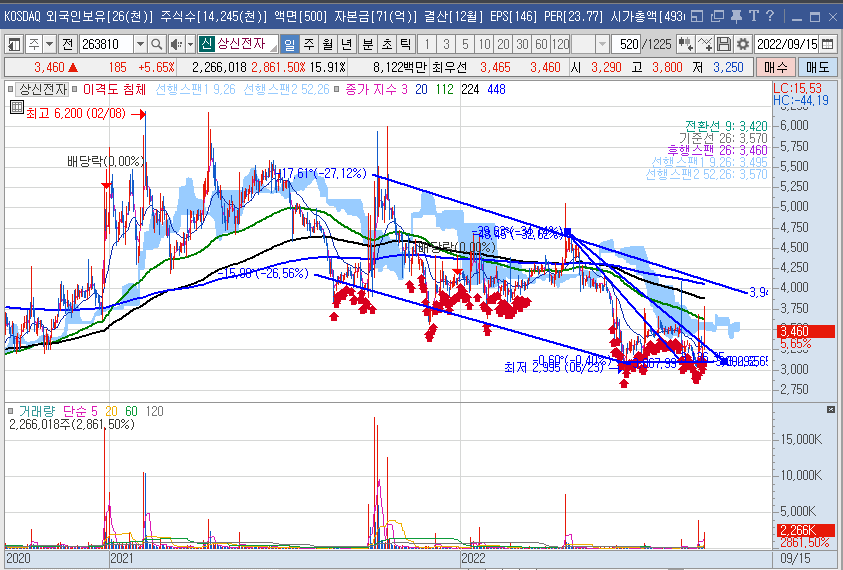Expand the interval combo dropdown arrow
This screenshot has width=843, height=570.
click(x=603, y=44)
